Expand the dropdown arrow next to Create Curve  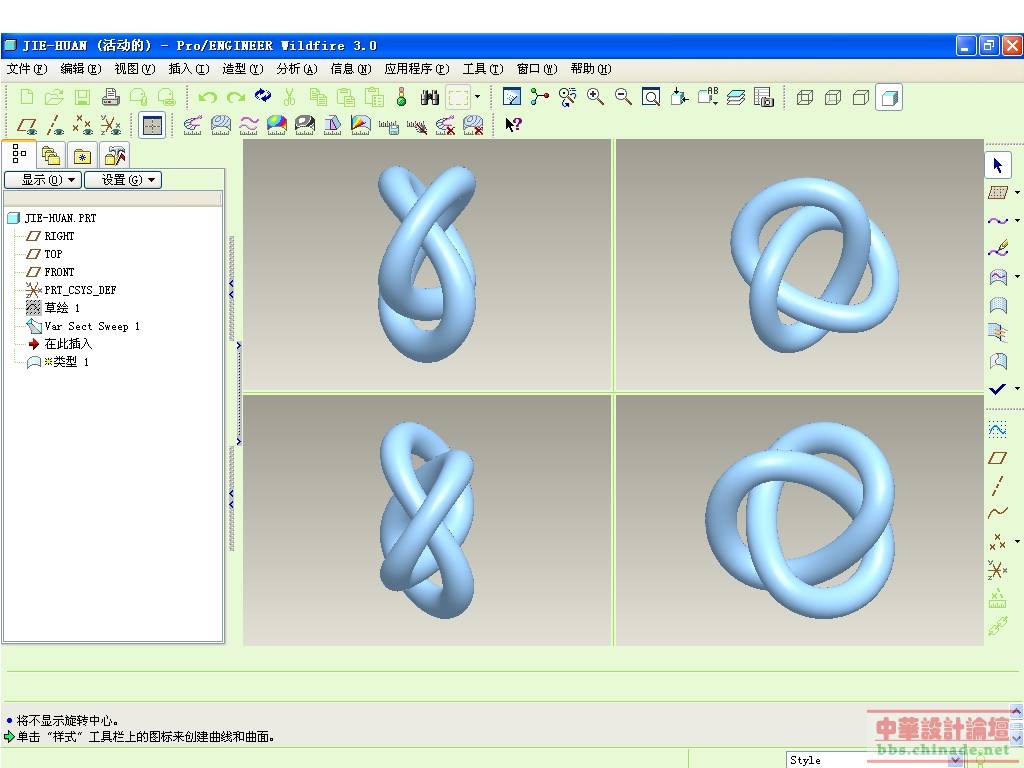pyautogui.click(x=1017, y=221)
